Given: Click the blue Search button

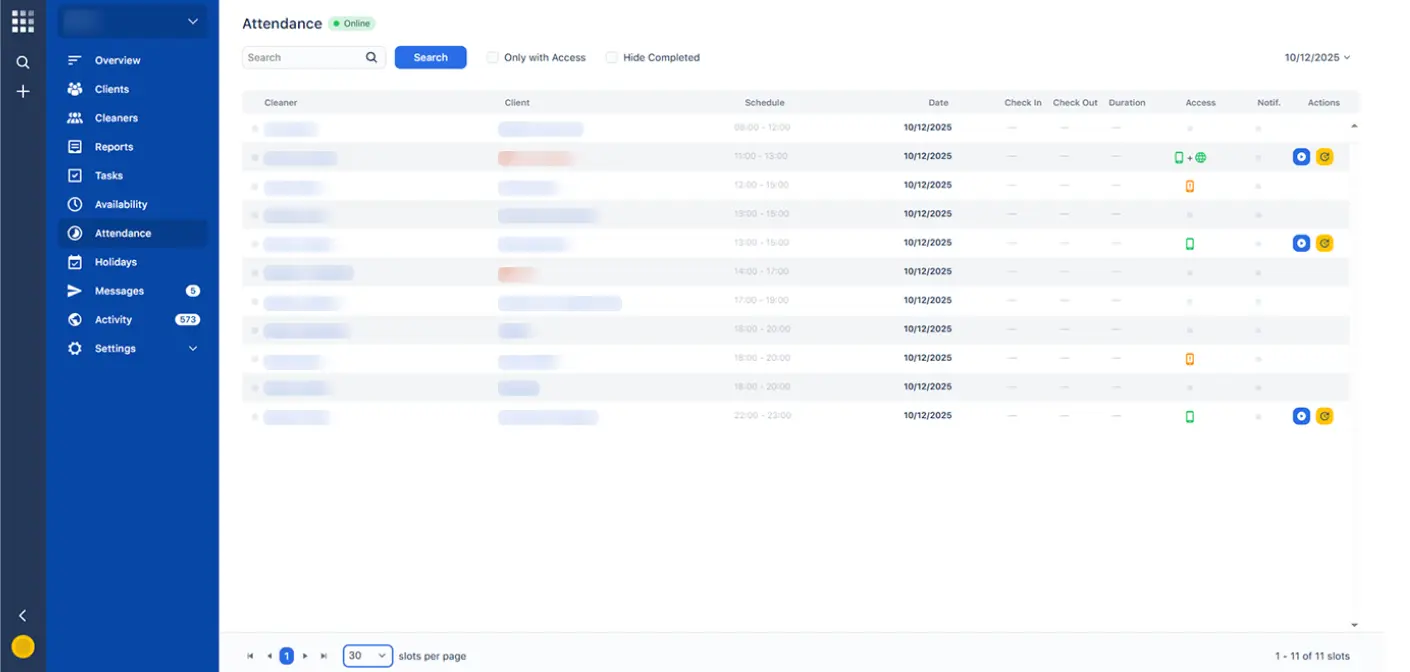Looking at the screenshot, I should click(x=430, y=58).
